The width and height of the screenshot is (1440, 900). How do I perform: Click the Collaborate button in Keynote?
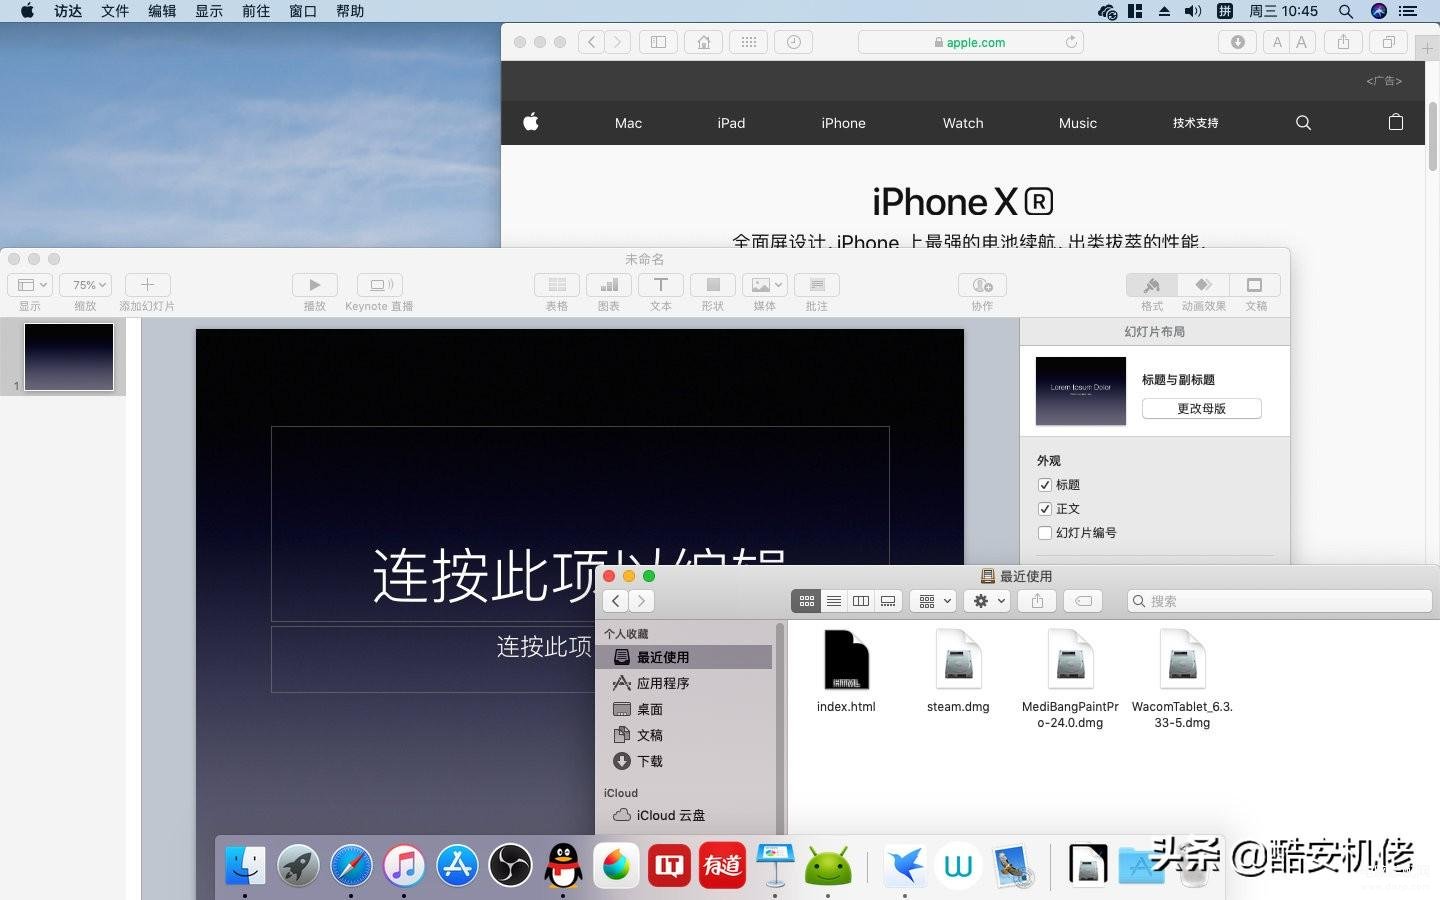point(982,285)
